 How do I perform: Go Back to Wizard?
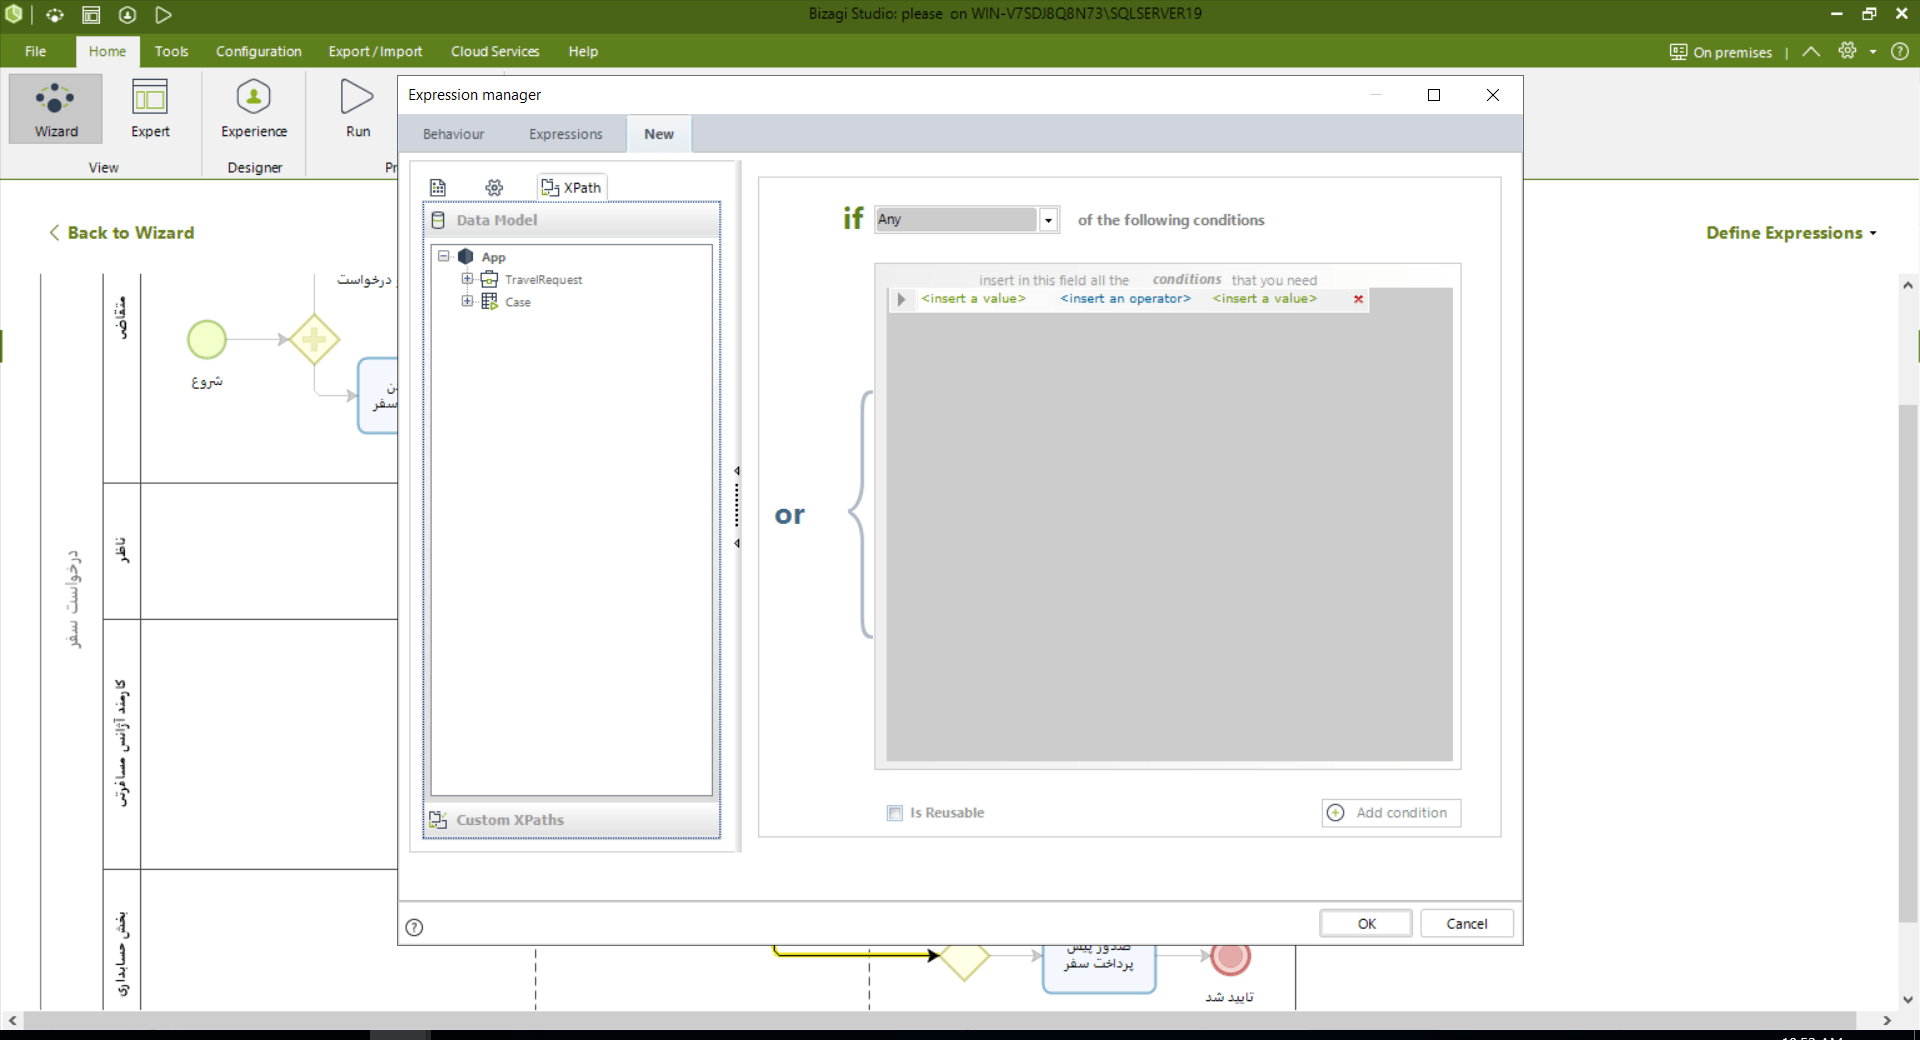pyautogui.click(x=121, y=233)
